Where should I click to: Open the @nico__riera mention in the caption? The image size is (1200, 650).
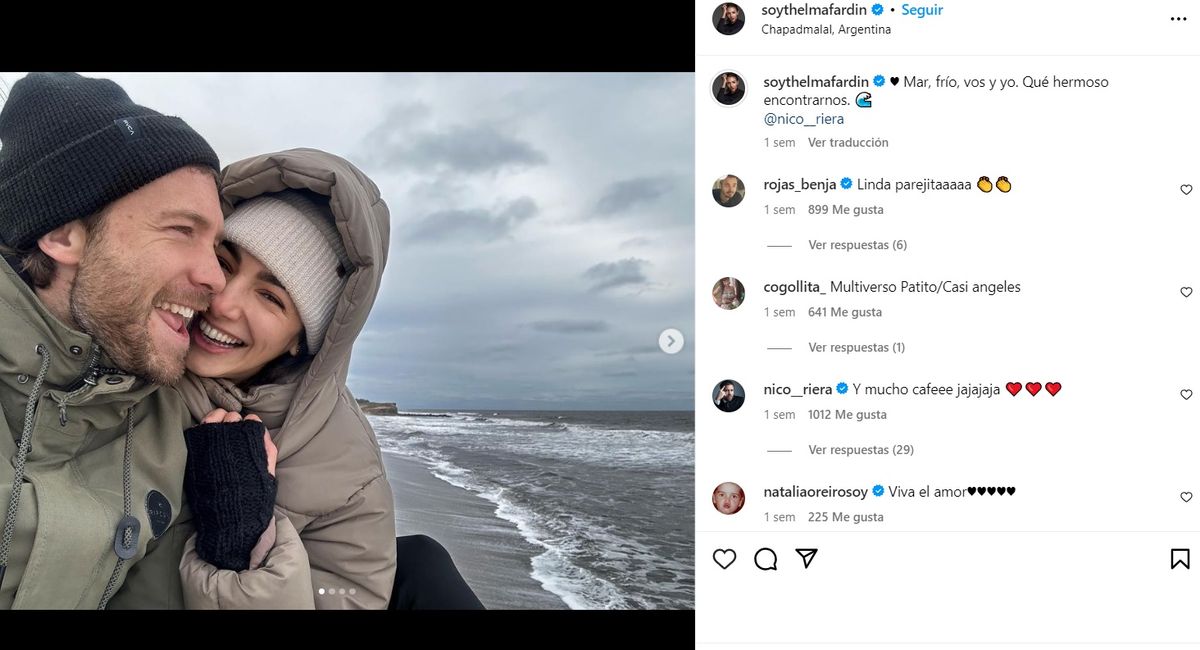(803, 119)
